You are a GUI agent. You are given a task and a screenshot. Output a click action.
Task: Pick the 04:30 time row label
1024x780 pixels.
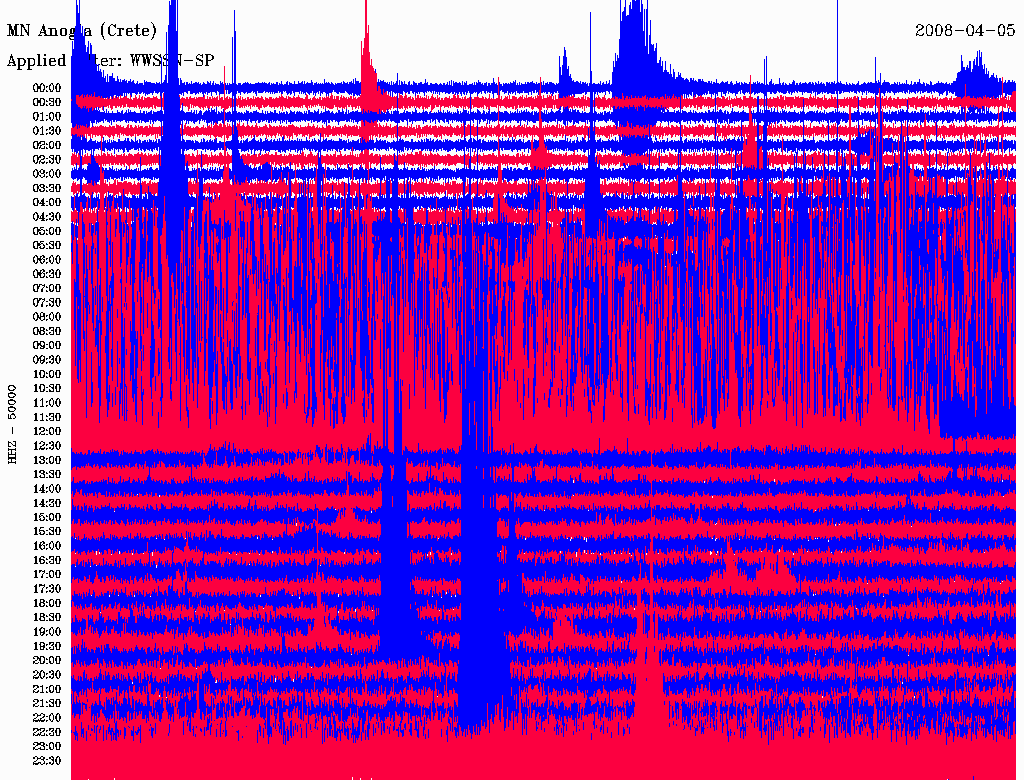coord(47,217)
